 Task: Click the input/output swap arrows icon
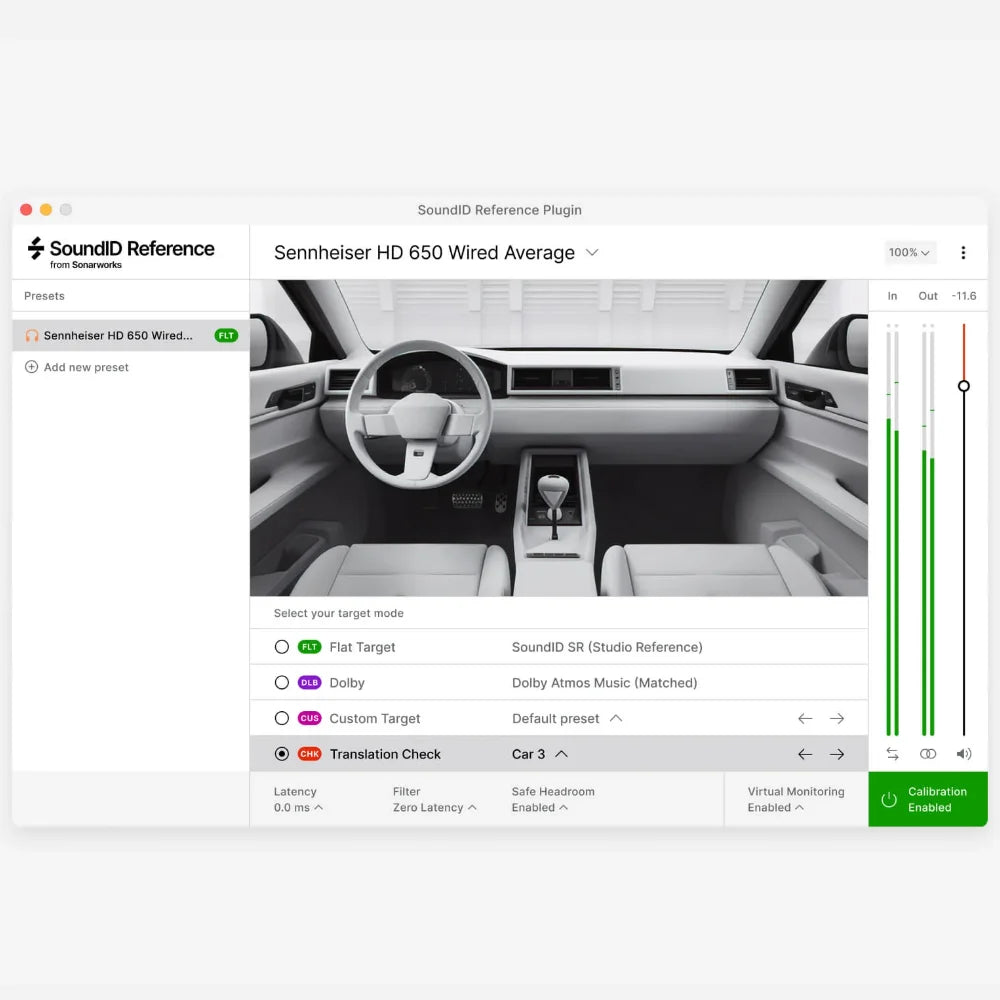[892, 753]
